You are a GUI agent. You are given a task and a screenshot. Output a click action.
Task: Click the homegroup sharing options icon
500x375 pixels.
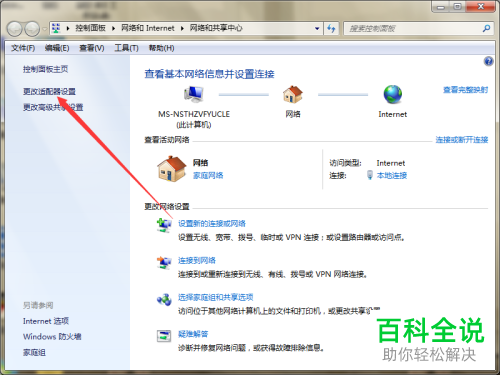tap(164, 299)
